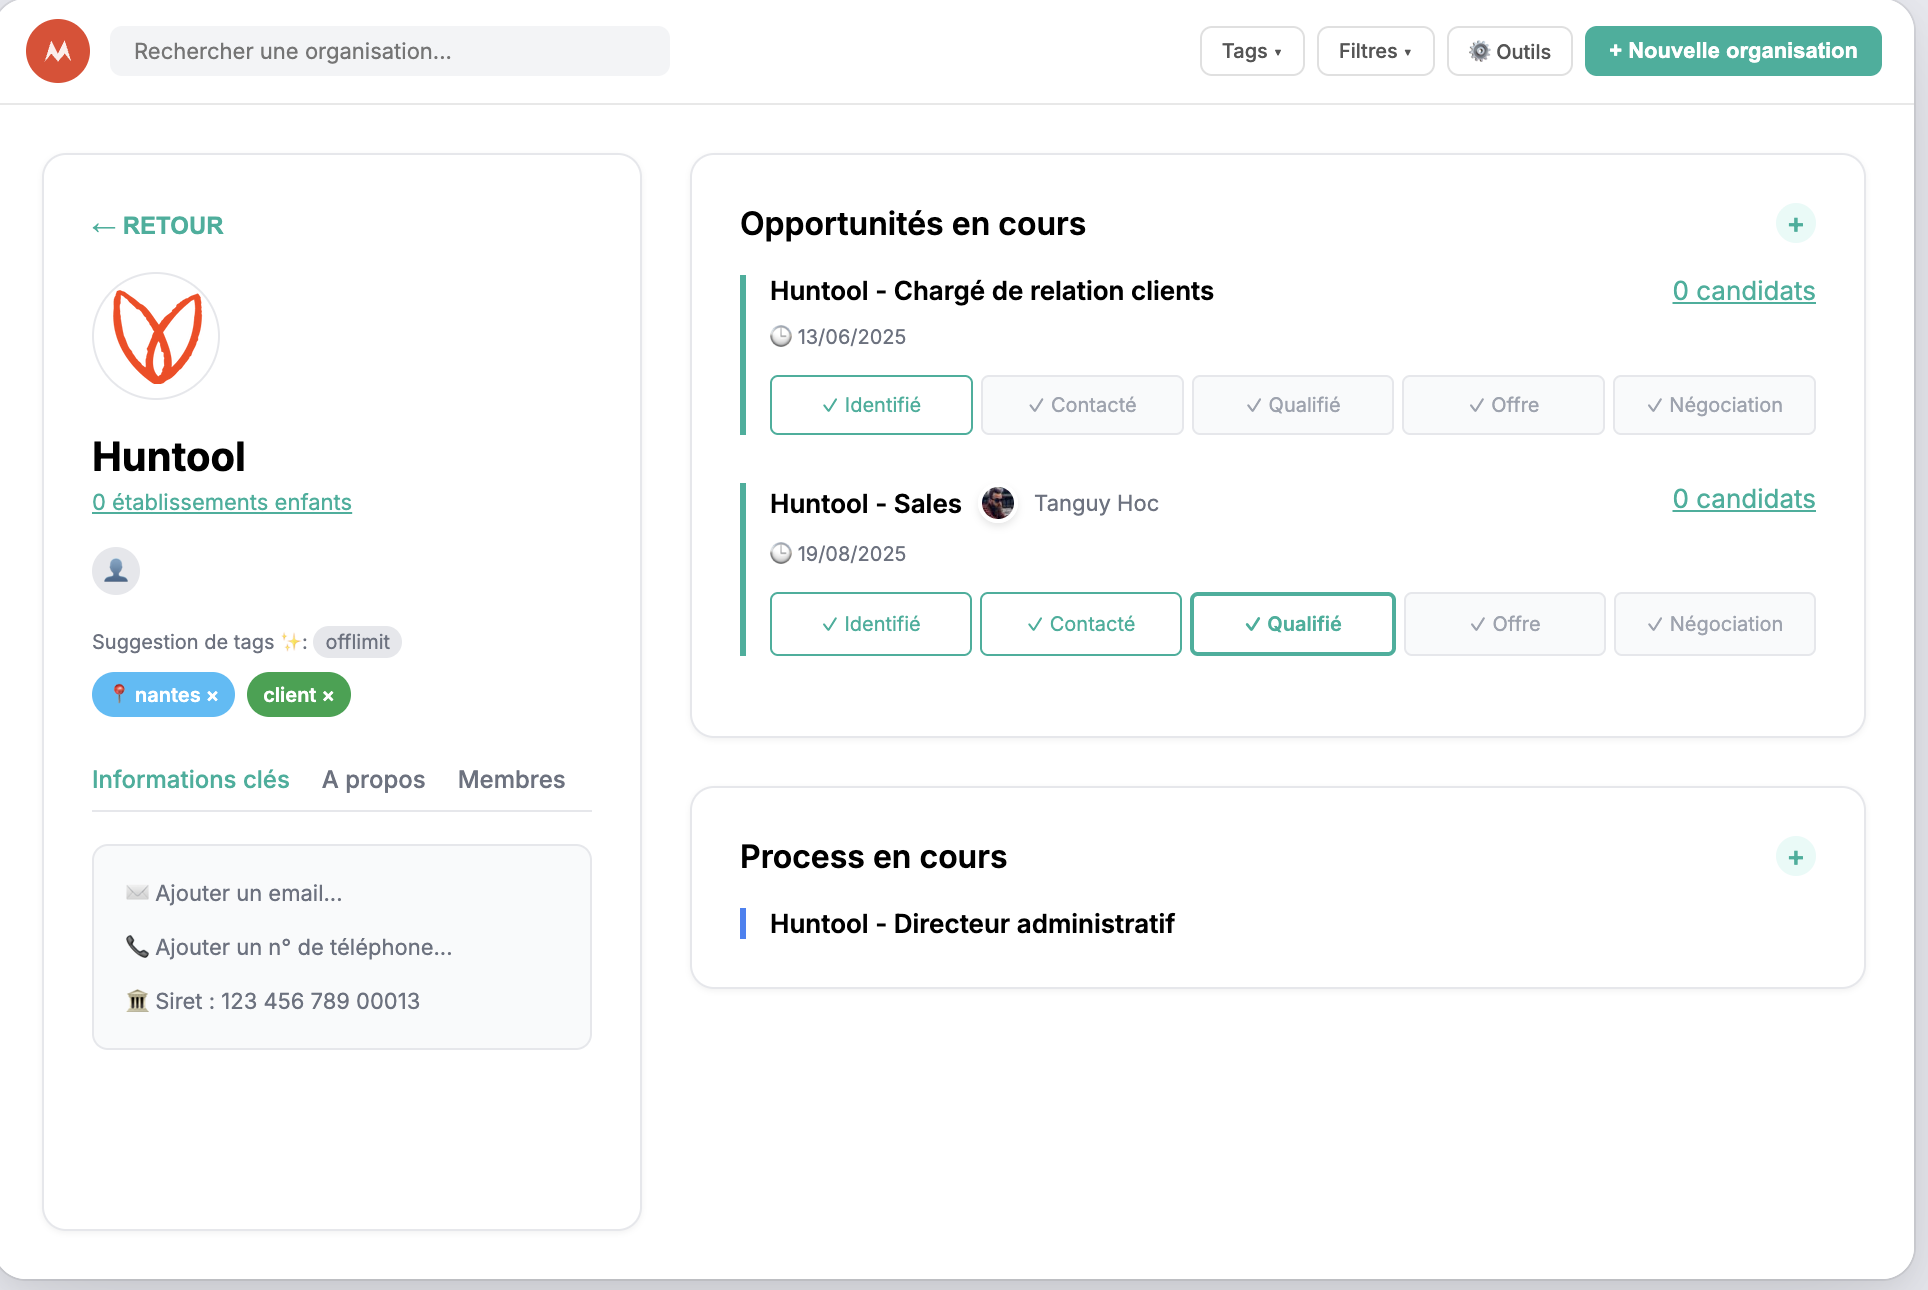The width and height of the screenshot is (1928, 1290).
Task: Click the contact avatar icon under Huntool logo
Action: pyautogui.click(x=115, y=570)
